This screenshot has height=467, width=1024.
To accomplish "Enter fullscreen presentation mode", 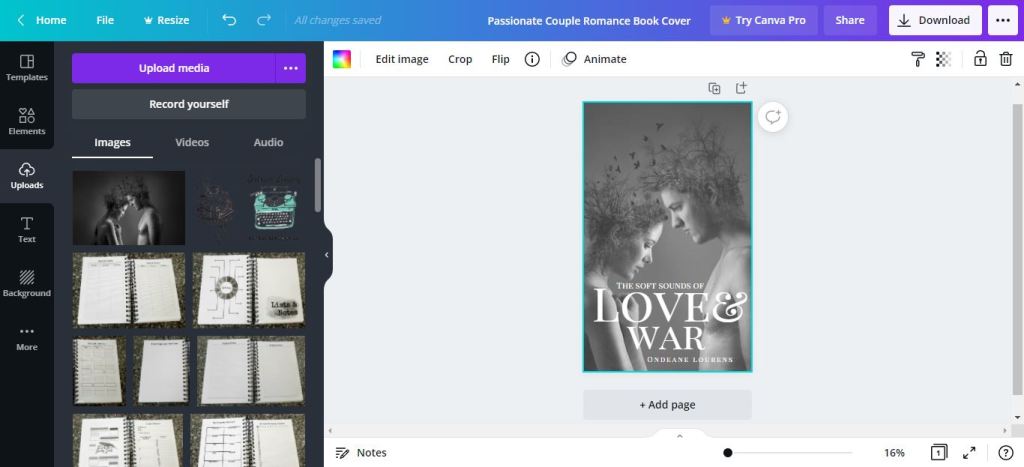I will [969, 453].
